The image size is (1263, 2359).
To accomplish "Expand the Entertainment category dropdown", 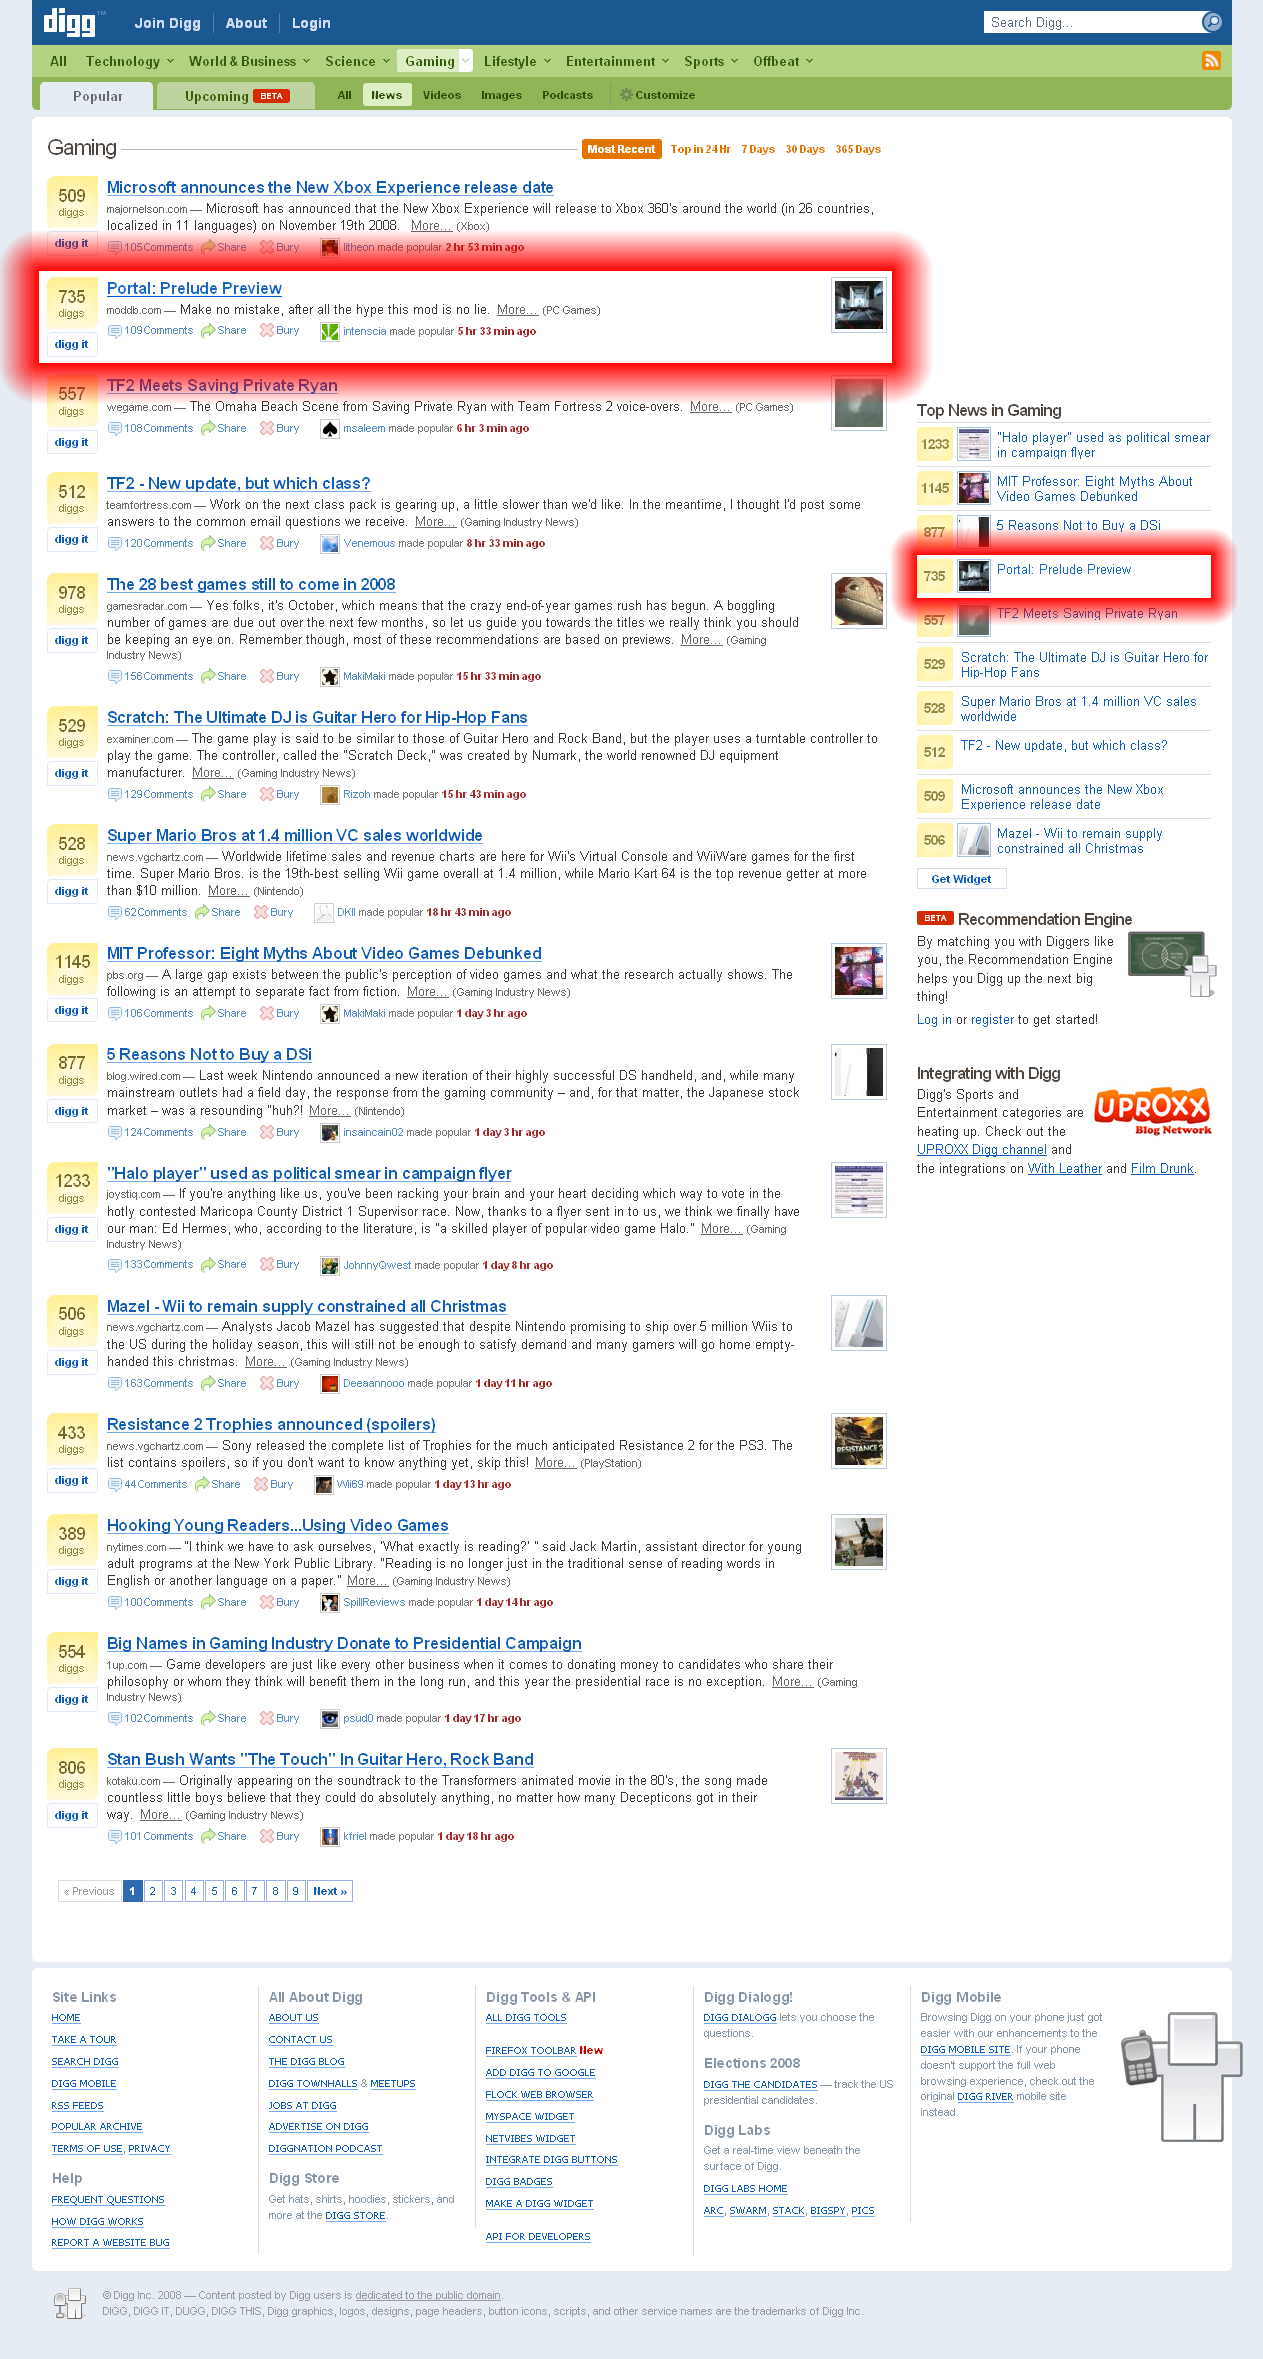I will pos(665,61).
